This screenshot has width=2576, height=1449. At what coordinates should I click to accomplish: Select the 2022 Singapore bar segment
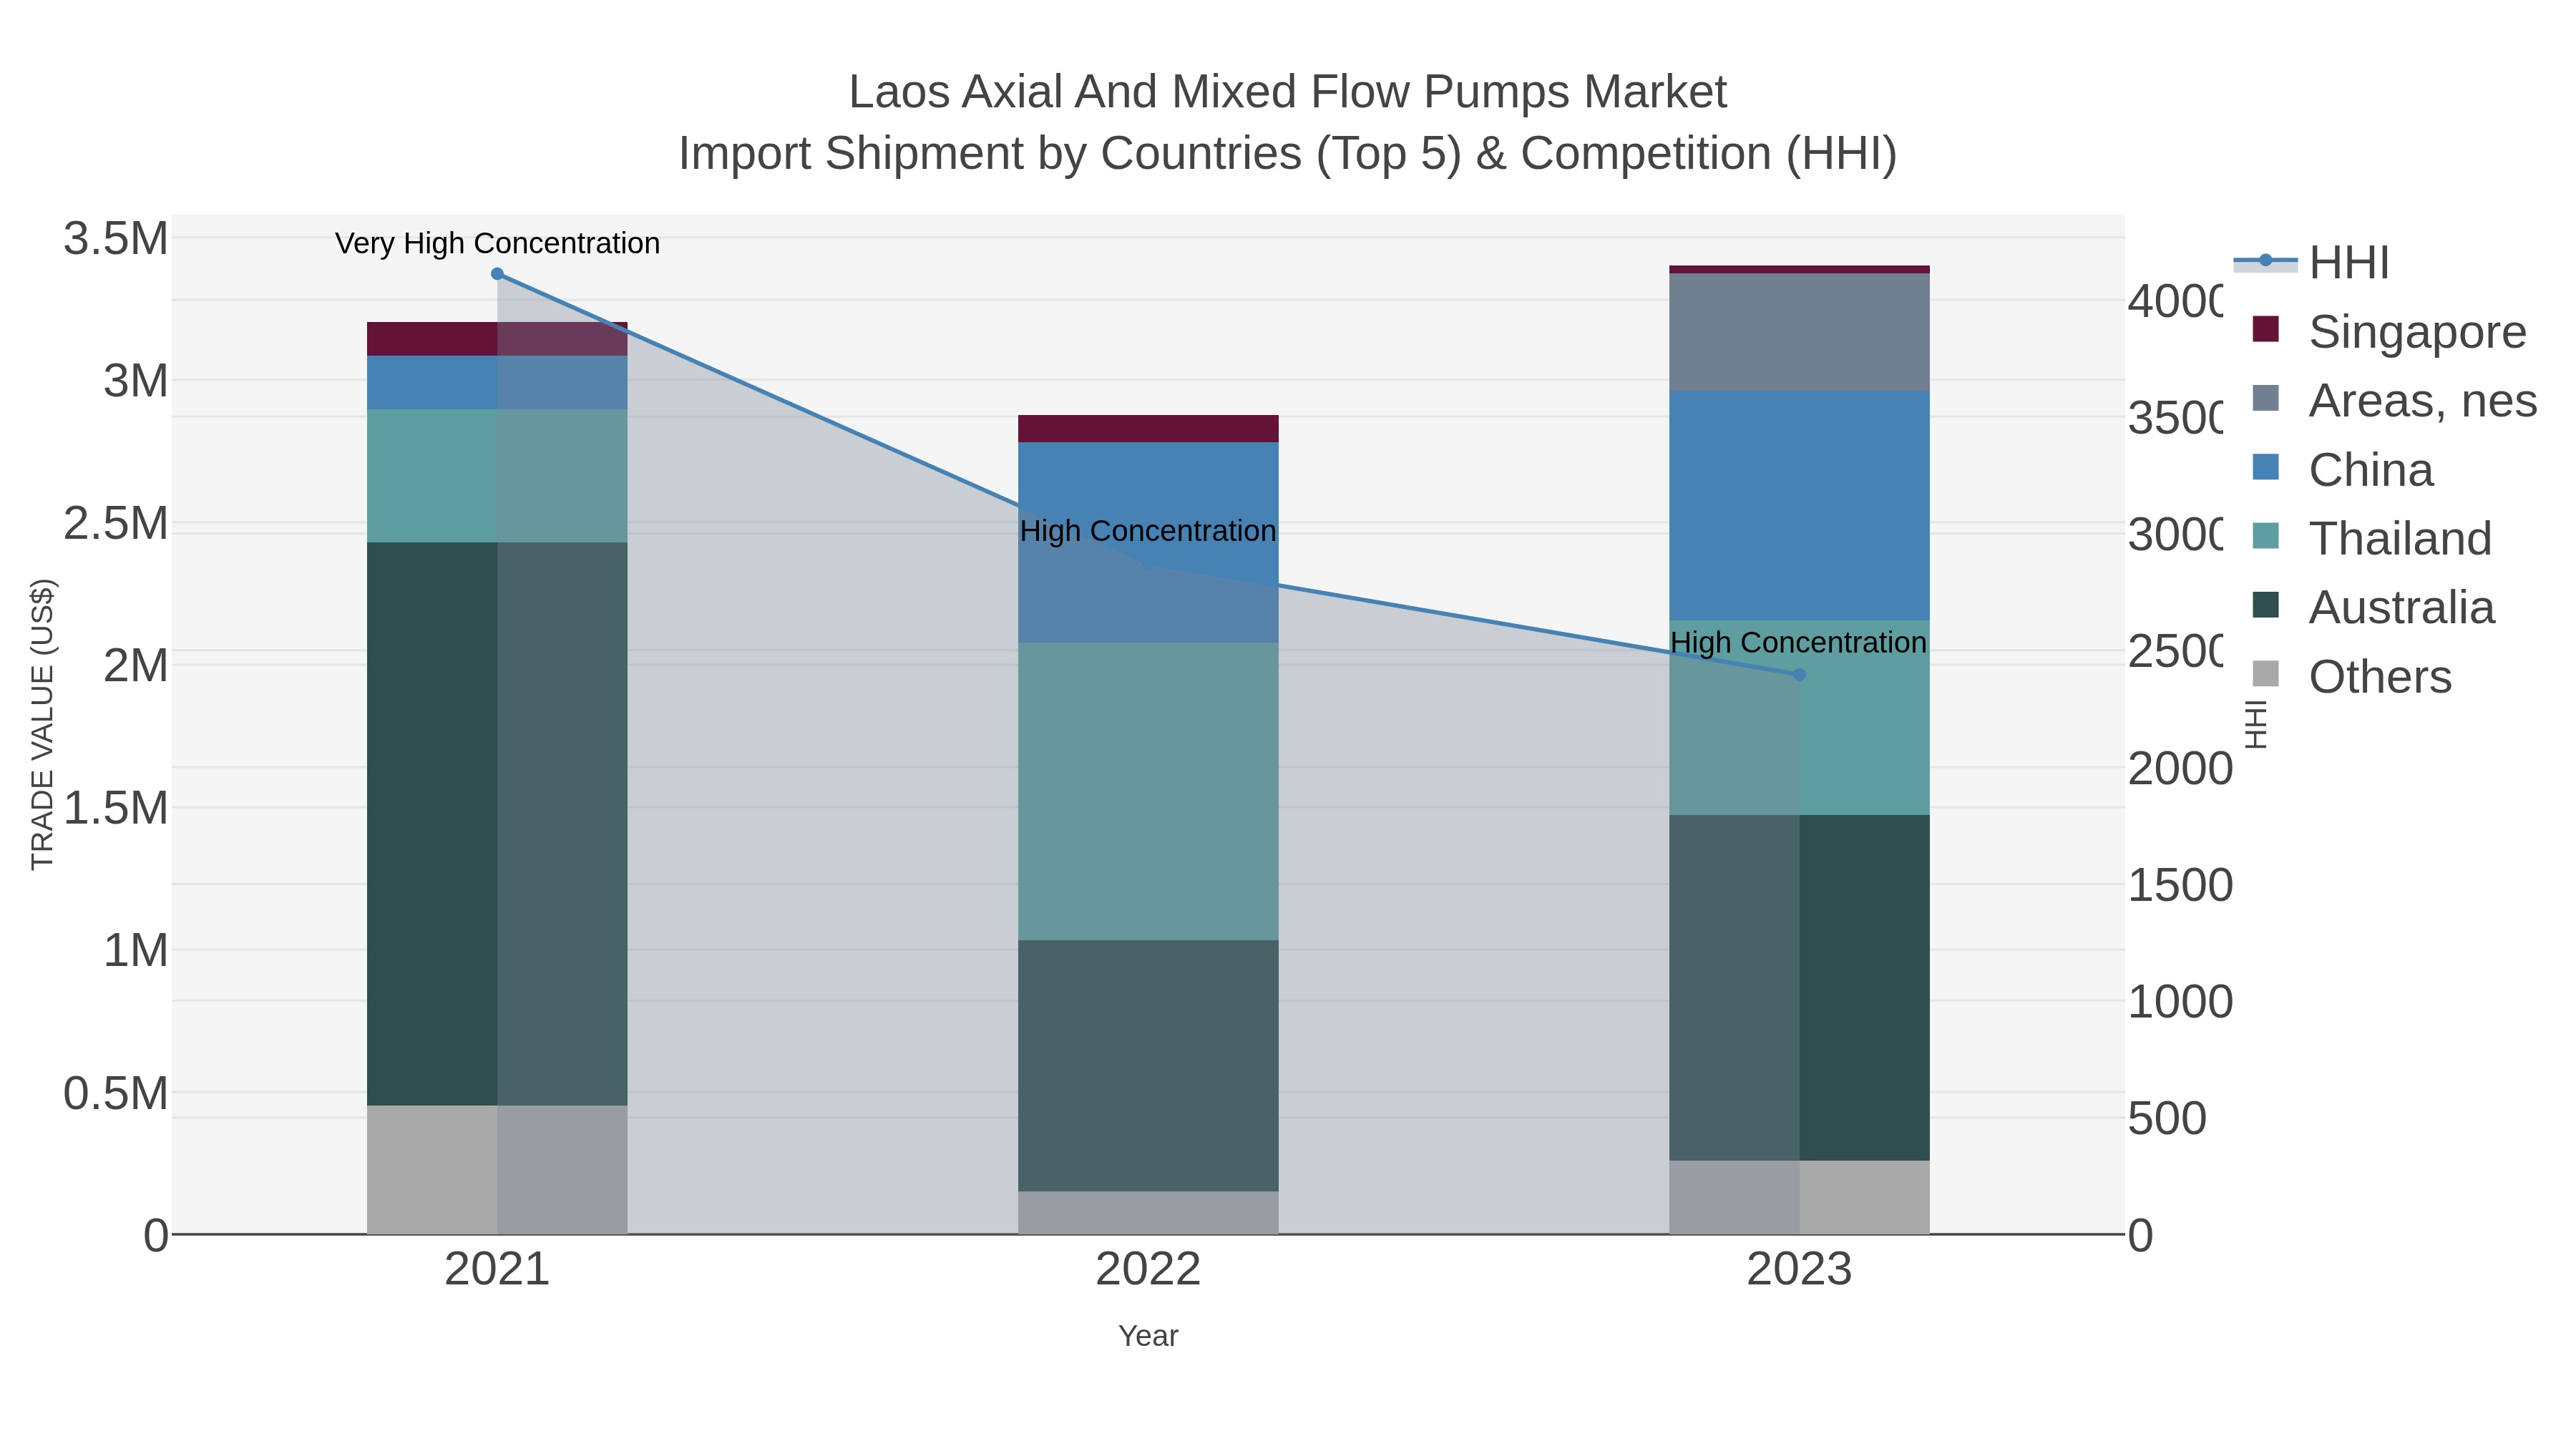coord(1148,429)
